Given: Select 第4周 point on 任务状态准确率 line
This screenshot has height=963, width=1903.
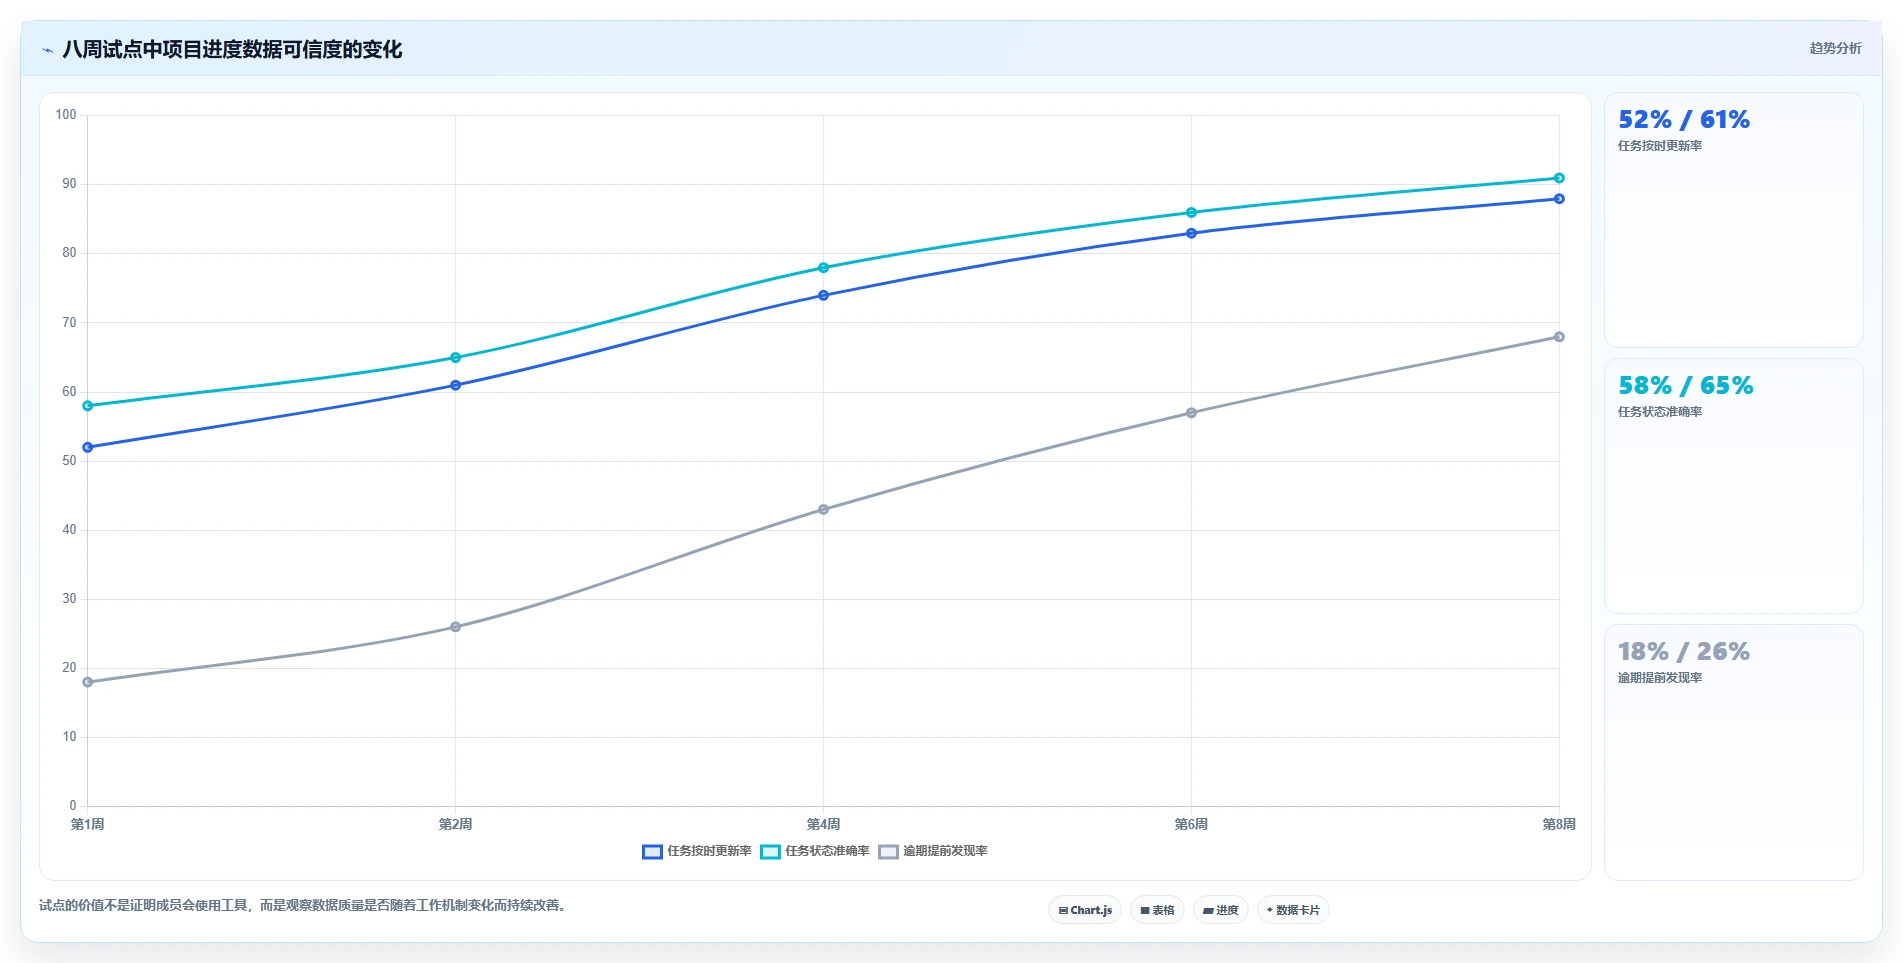Looking at the screenshot, I should click(x=824, y=268).
